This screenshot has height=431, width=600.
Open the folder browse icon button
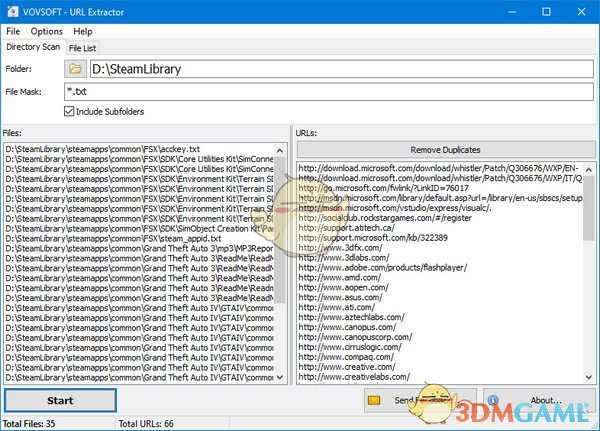76,69
